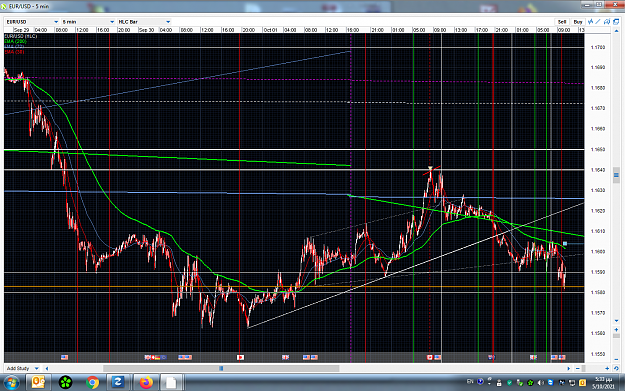This screenshot has width=625, height=391.
Task: Click the minus button of the time zoom slider
Action: (578, 369)
